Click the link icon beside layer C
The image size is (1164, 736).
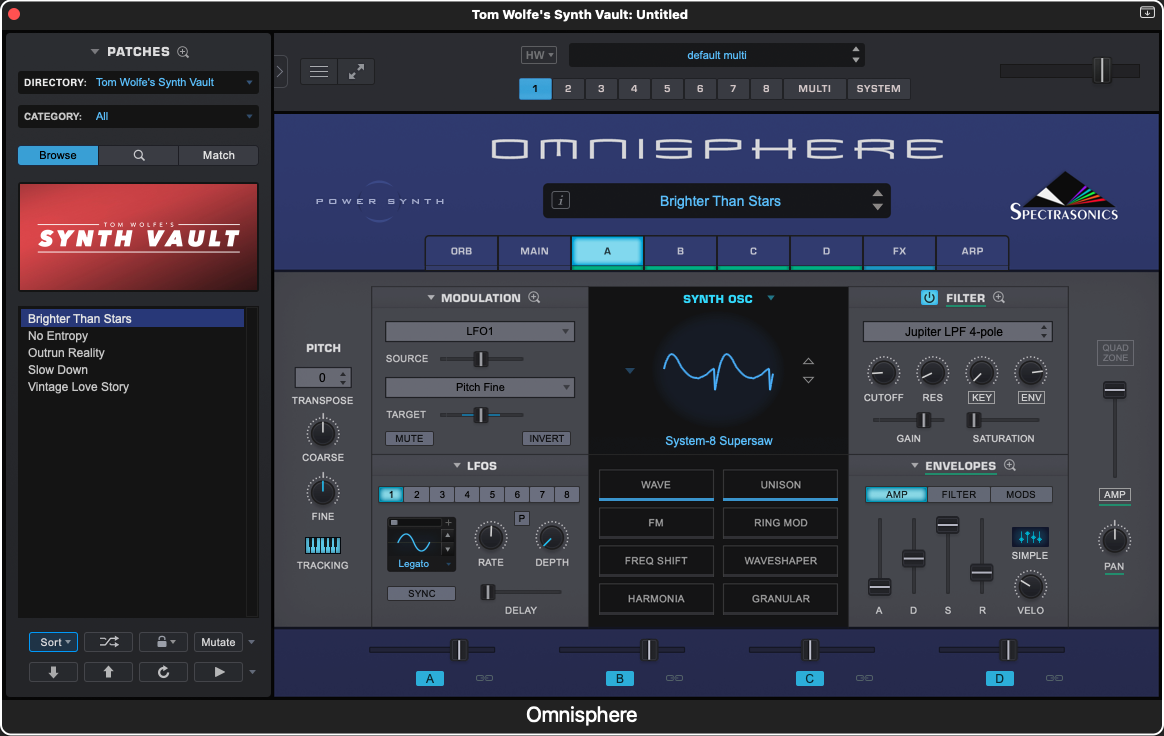864,678
